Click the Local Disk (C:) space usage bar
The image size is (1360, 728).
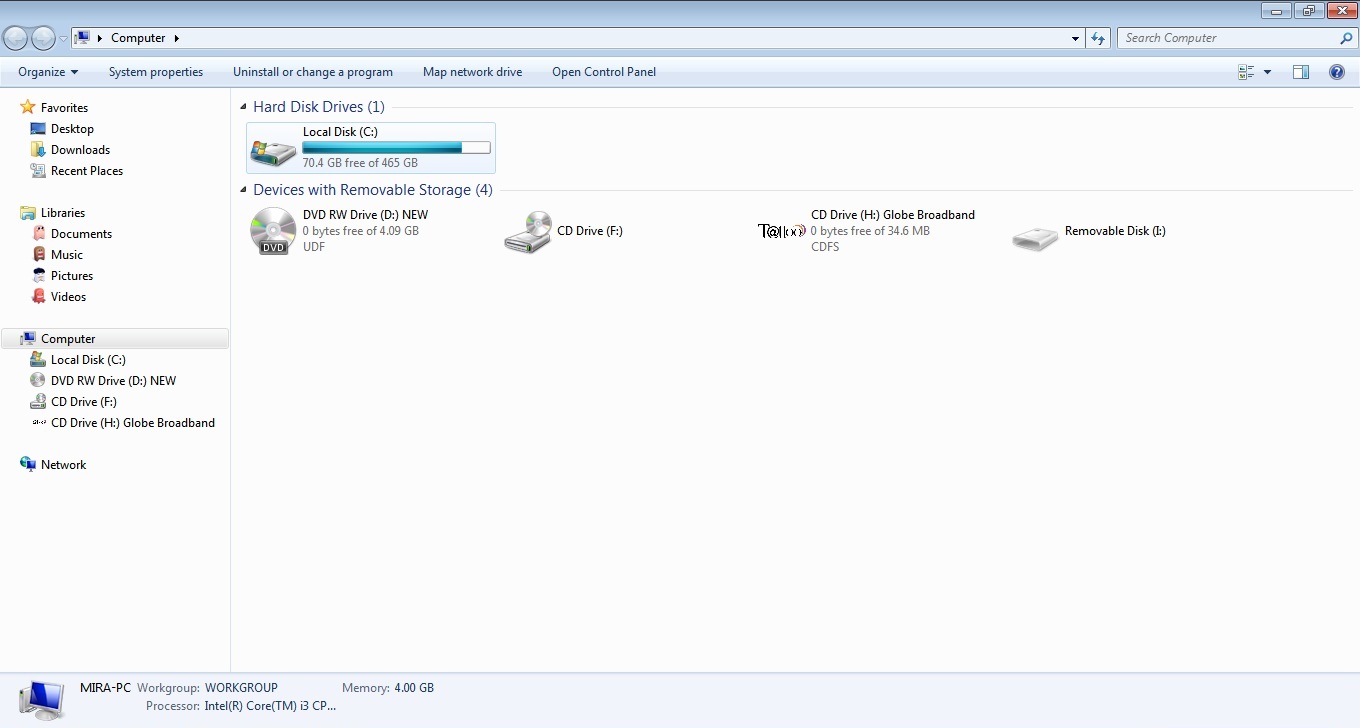(396, 148)
